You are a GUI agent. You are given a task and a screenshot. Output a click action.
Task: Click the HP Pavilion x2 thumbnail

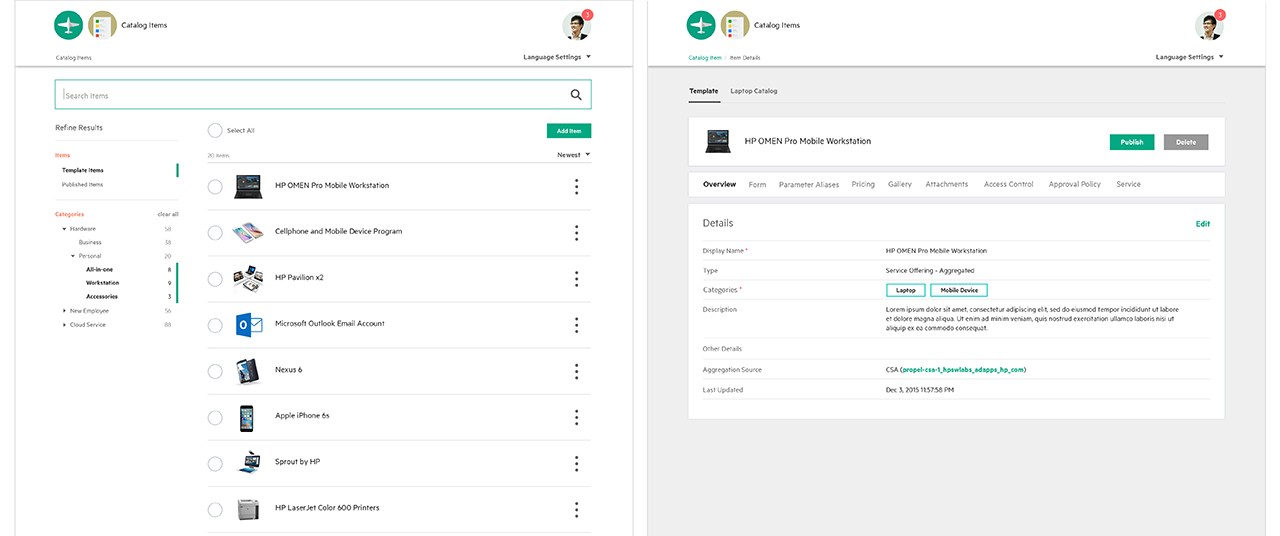pyautogui.click(x=248, y=278)
